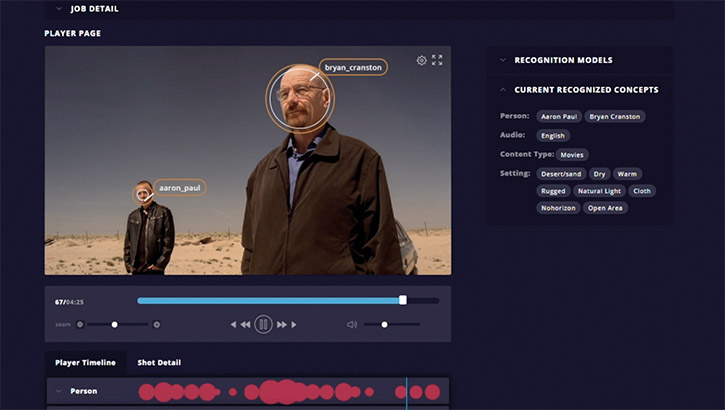Click the fast-forward double-arrow button
Image resolution: width=725 pixels, height=410 pixels.
[282, 324]
